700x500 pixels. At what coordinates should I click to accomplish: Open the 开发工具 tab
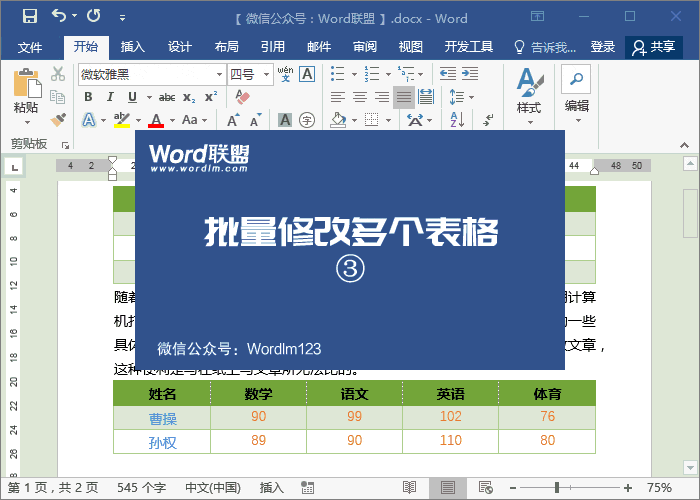(x=468, y=46)
